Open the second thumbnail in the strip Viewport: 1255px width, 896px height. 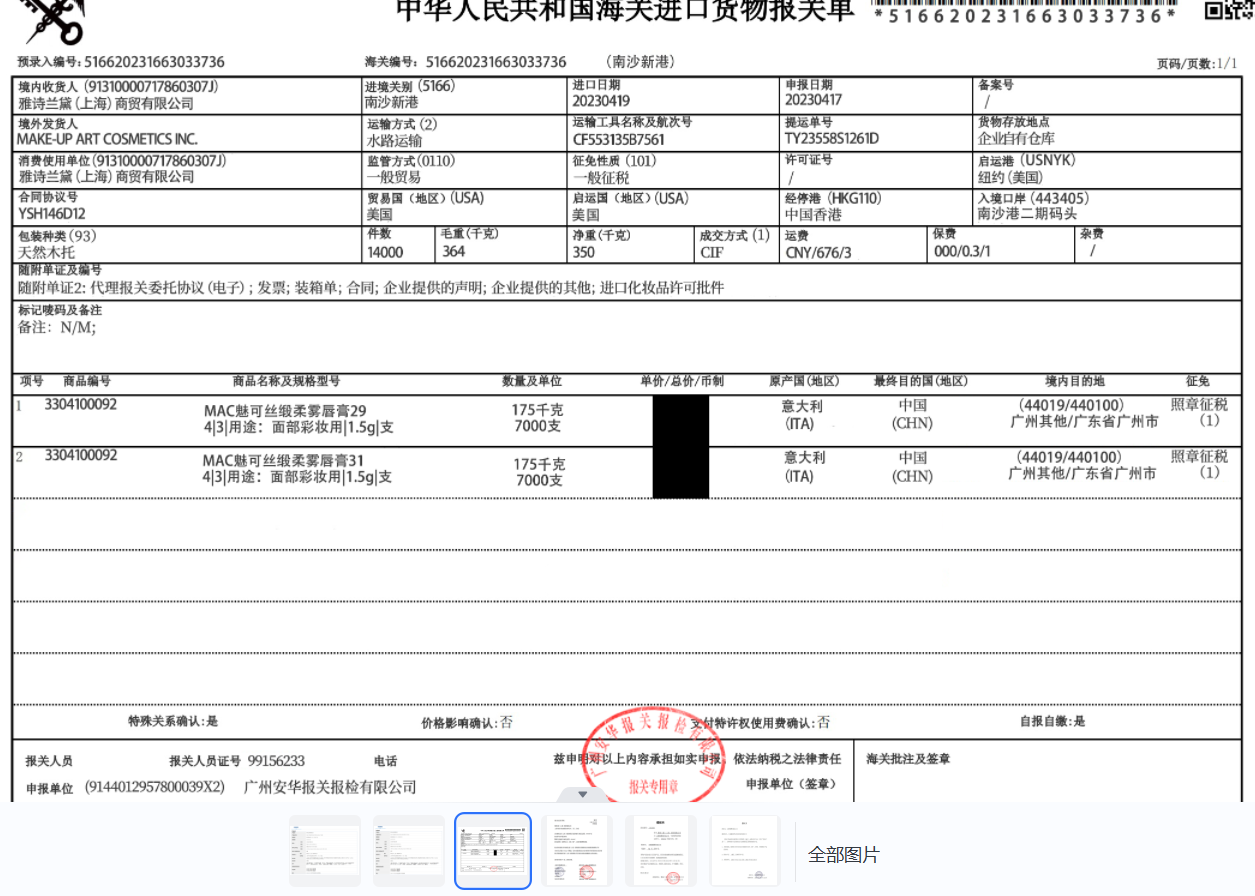point(409,851)
